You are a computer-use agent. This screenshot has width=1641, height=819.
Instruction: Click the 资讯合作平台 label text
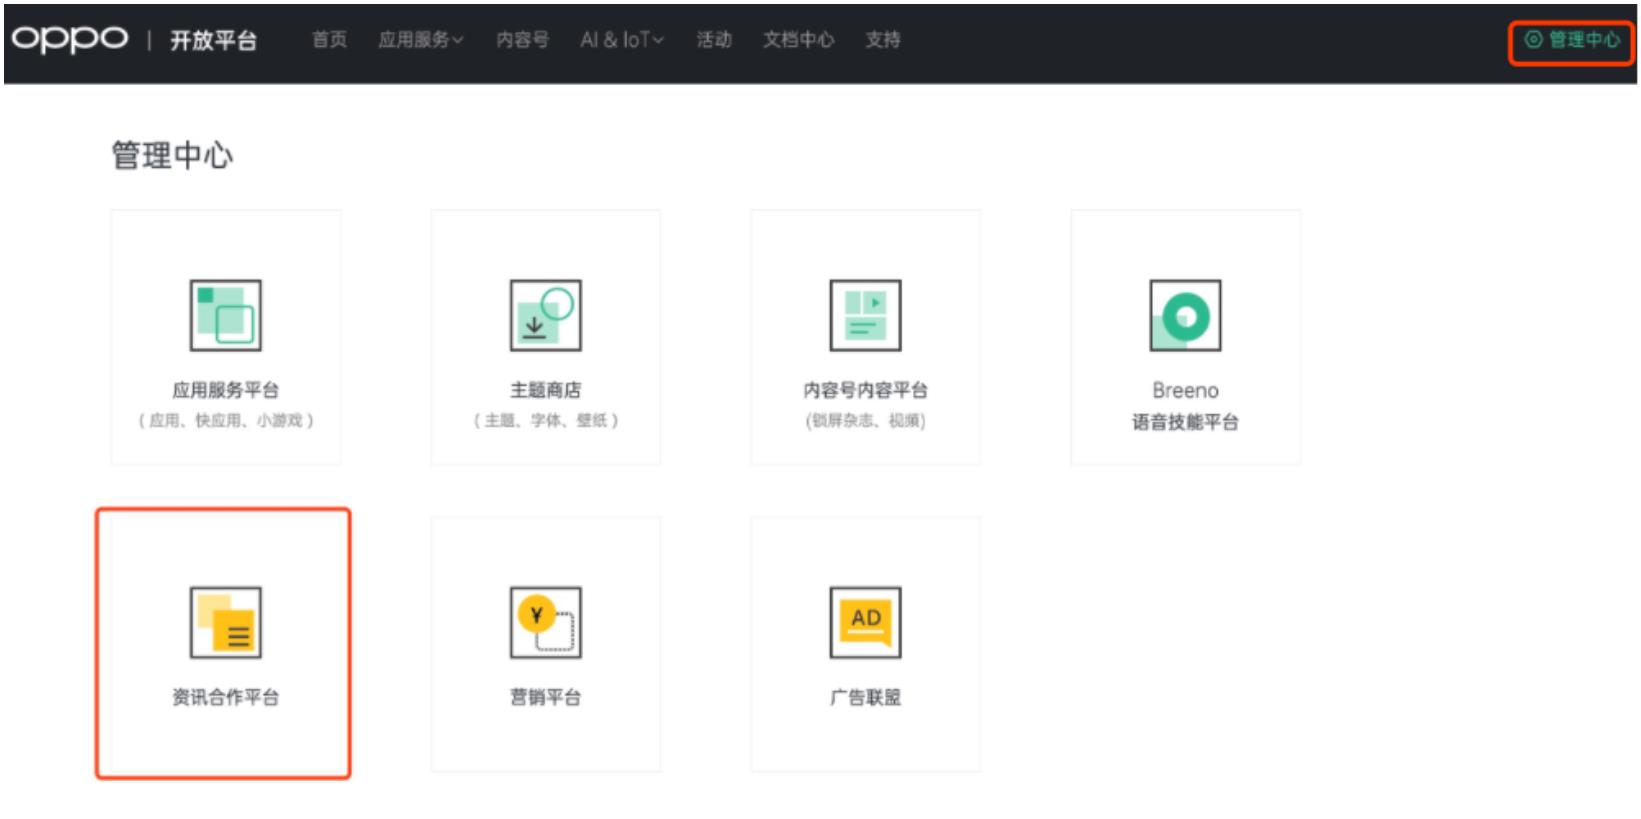pyautogui.click(x=225, y=697)
